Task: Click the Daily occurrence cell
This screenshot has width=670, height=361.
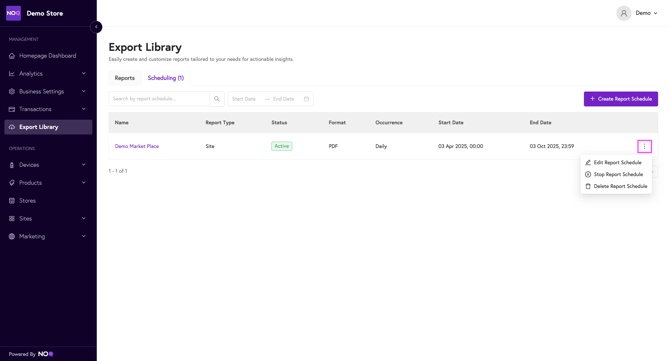Action: 381,146
